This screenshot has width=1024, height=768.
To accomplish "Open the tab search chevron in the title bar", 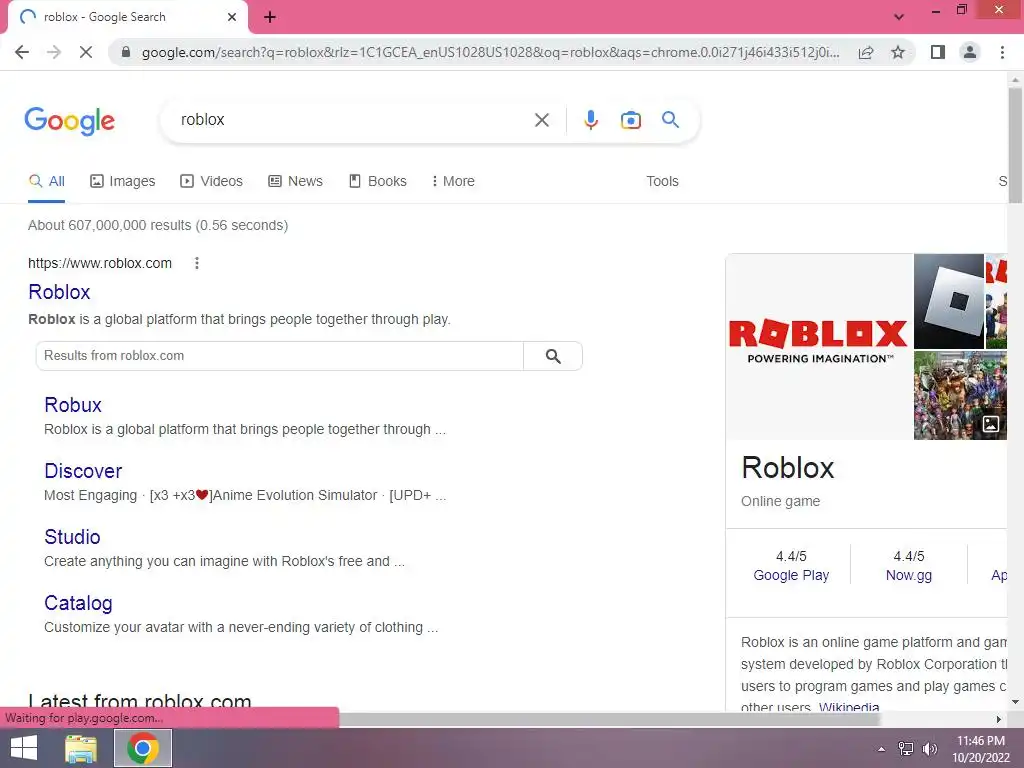I will (899, 17).
